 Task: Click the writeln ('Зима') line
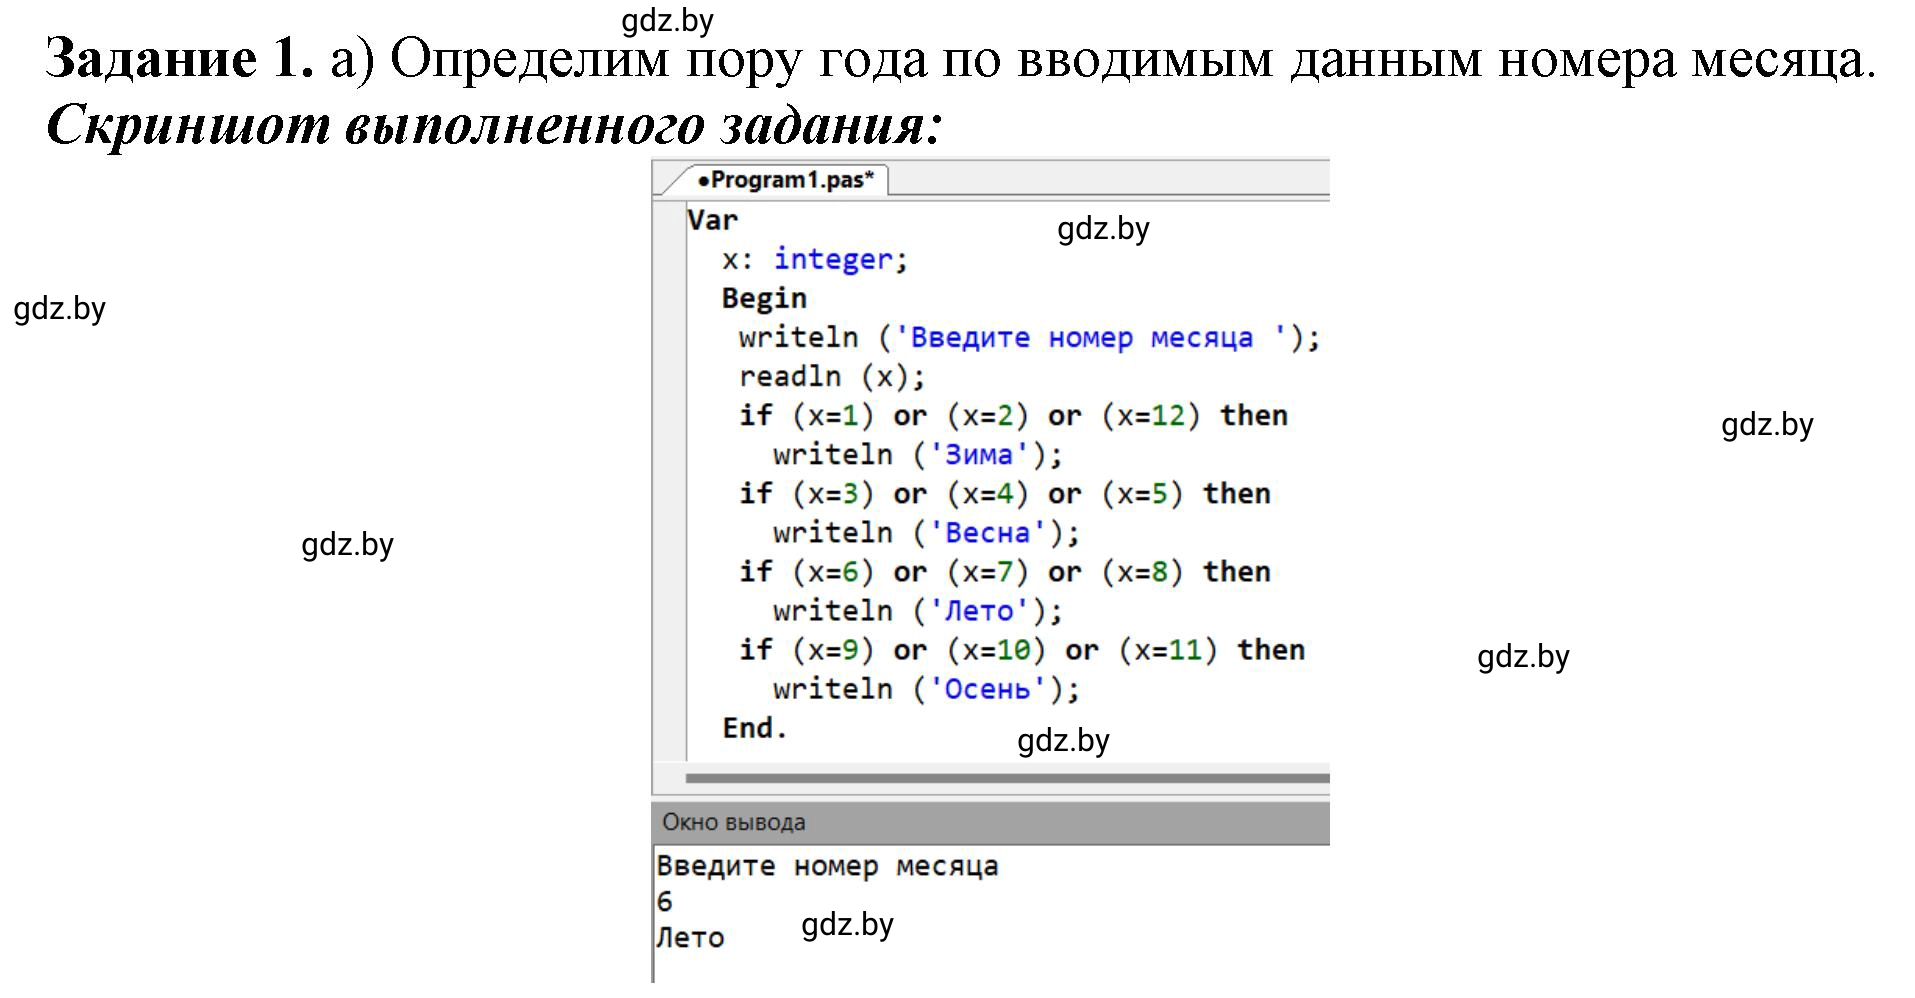918,454
